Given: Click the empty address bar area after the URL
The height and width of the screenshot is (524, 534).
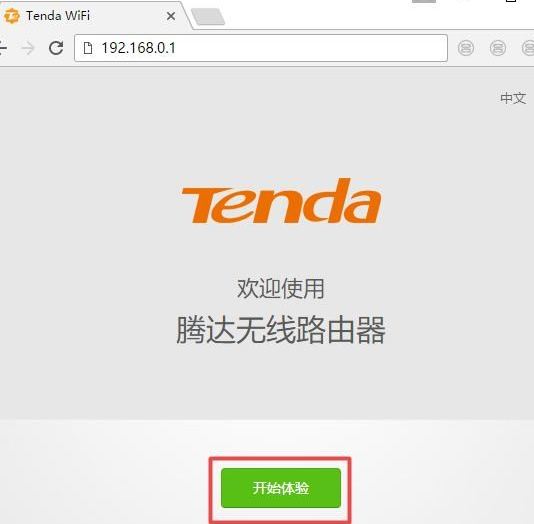Looking at the screenshot, I should [310, 48].
